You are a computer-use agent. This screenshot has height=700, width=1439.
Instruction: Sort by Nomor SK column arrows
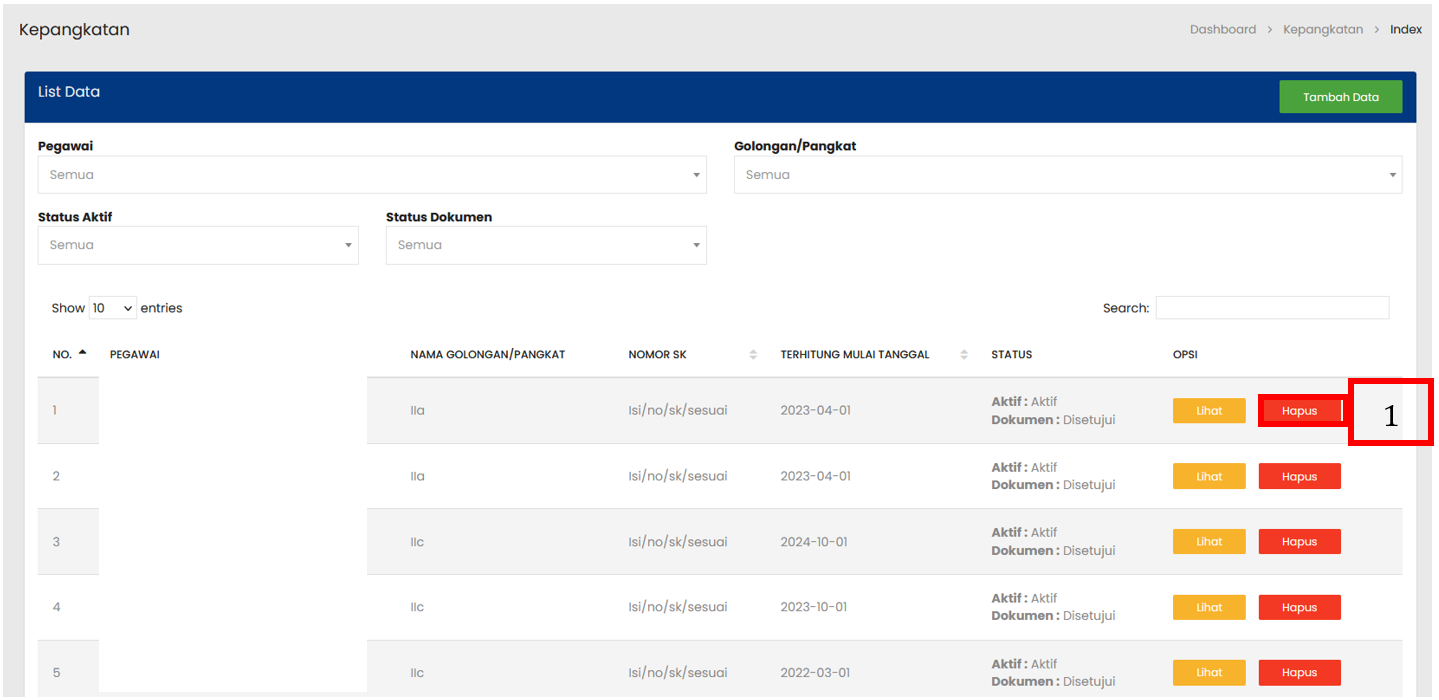[x=753, y=354]
